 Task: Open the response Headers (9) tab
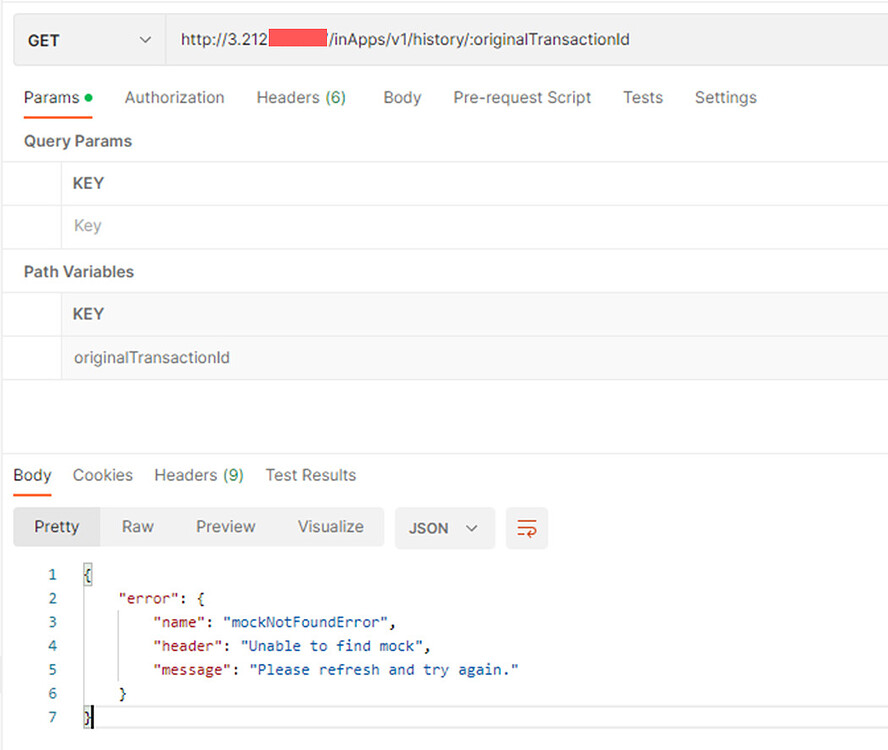[199, 475]
